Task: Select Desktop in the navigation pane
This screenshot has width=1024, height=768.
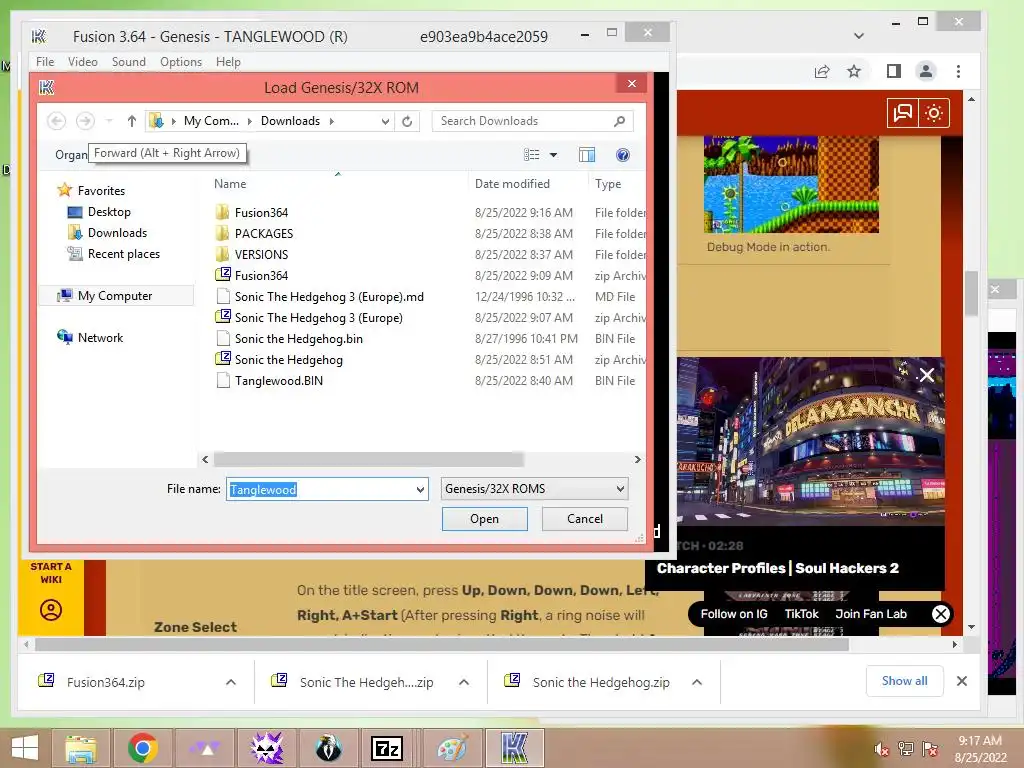Action: (x=109, y=212)
